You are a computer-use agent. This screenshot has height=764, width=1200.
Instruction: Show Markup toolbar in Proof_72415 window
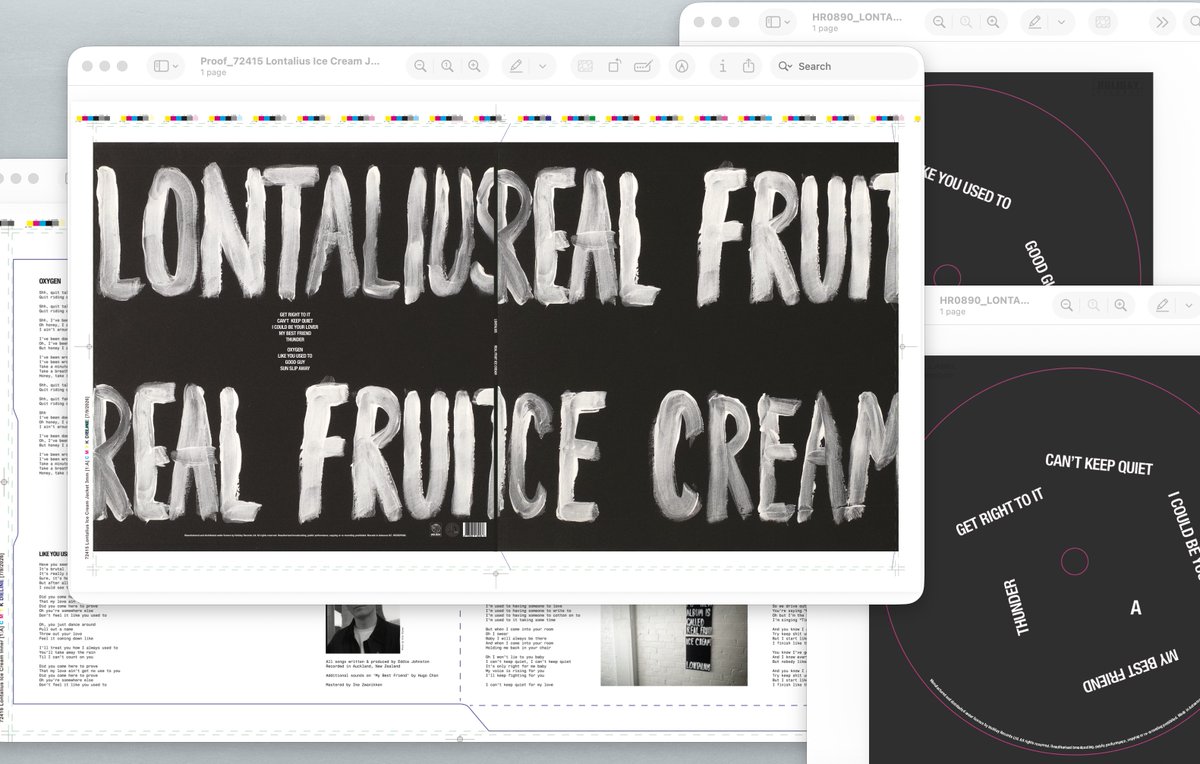click(x=682, y=66)
